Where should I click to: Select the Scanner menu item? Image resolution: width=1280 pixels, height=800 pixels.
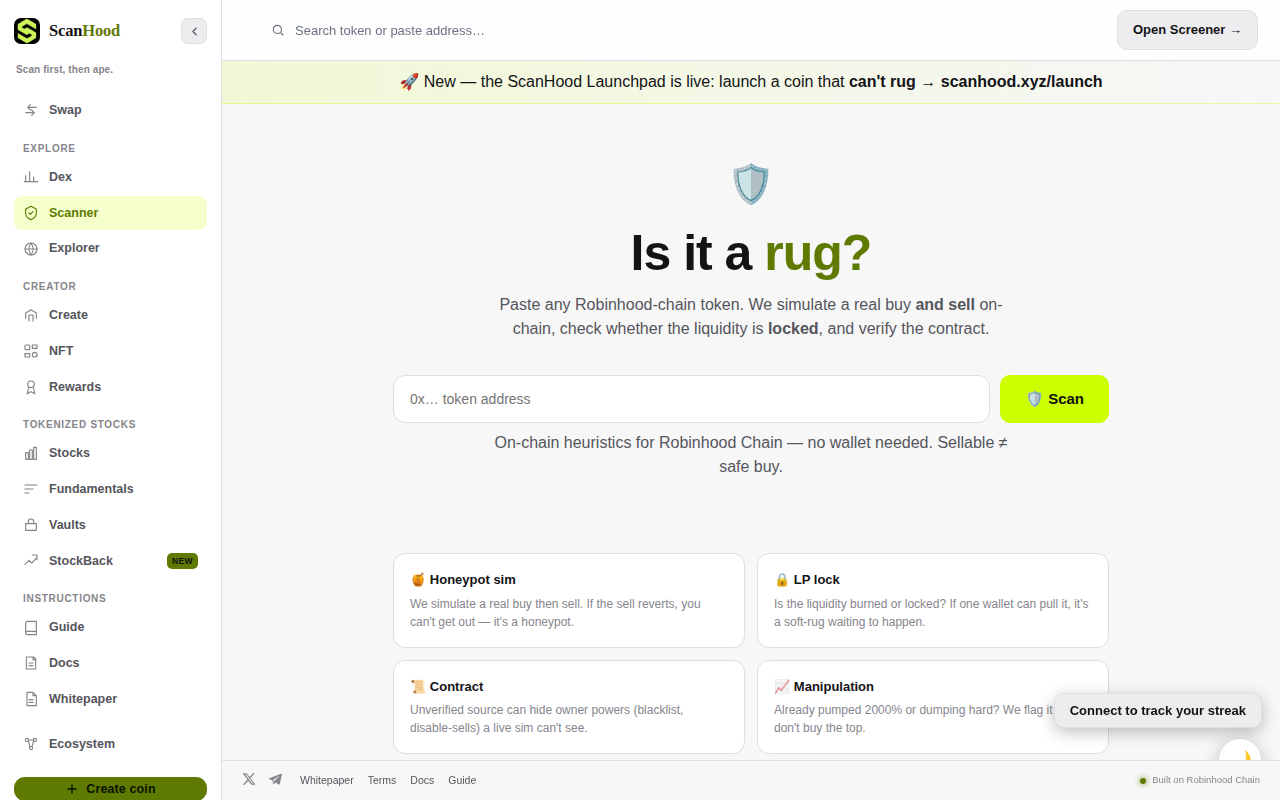click(110, 213)
